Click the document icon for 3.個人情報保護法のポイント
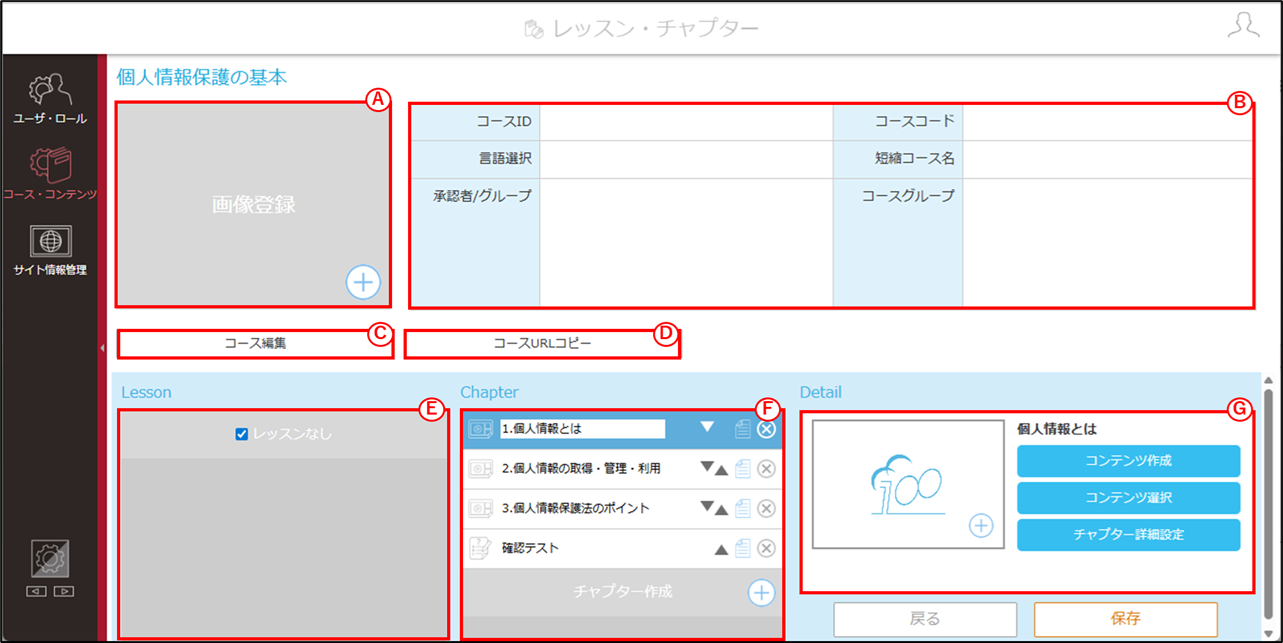Image resolution: width=1283 pixels, height=643 pixels. coord(742,508)
